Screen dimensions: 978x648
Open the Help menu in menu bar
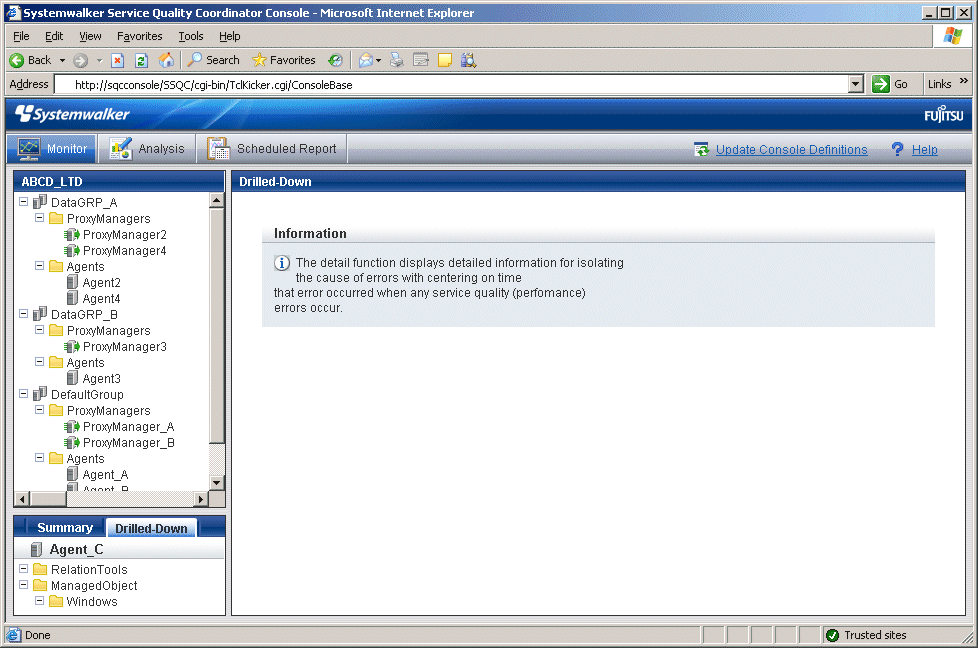point(230,36)
